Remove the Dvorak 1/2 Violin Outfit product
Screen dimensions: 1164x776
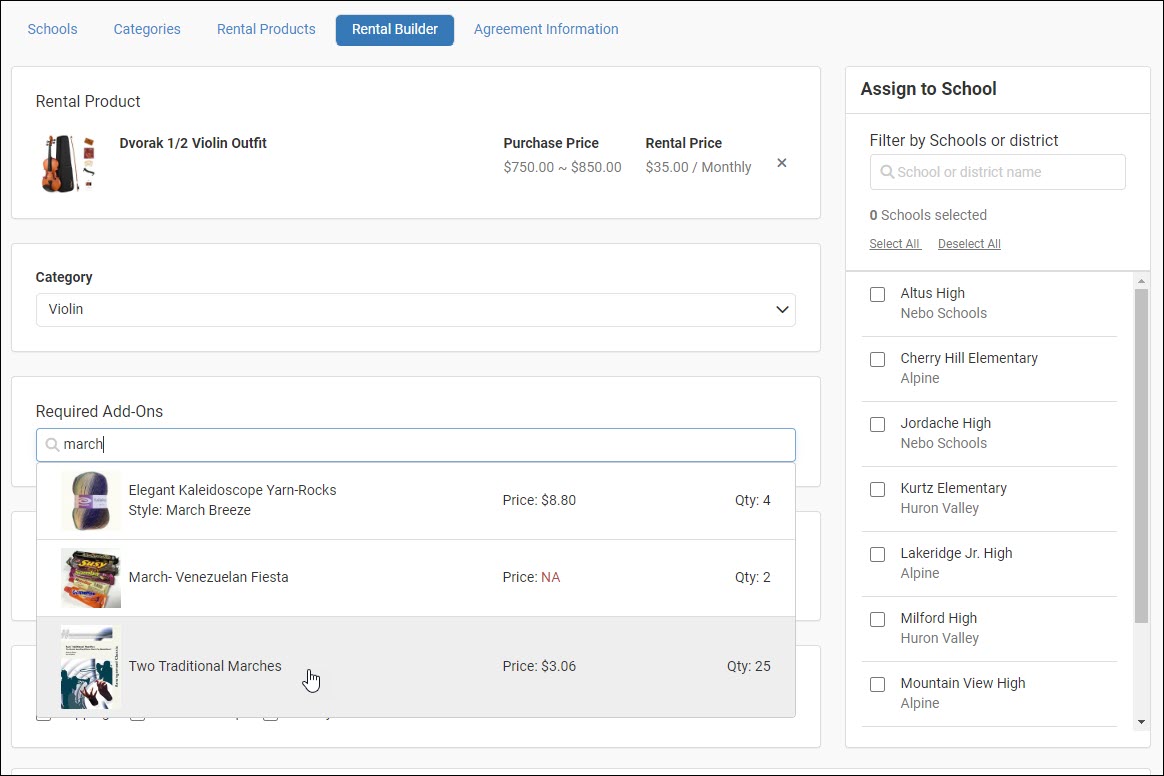click(782, 163)
